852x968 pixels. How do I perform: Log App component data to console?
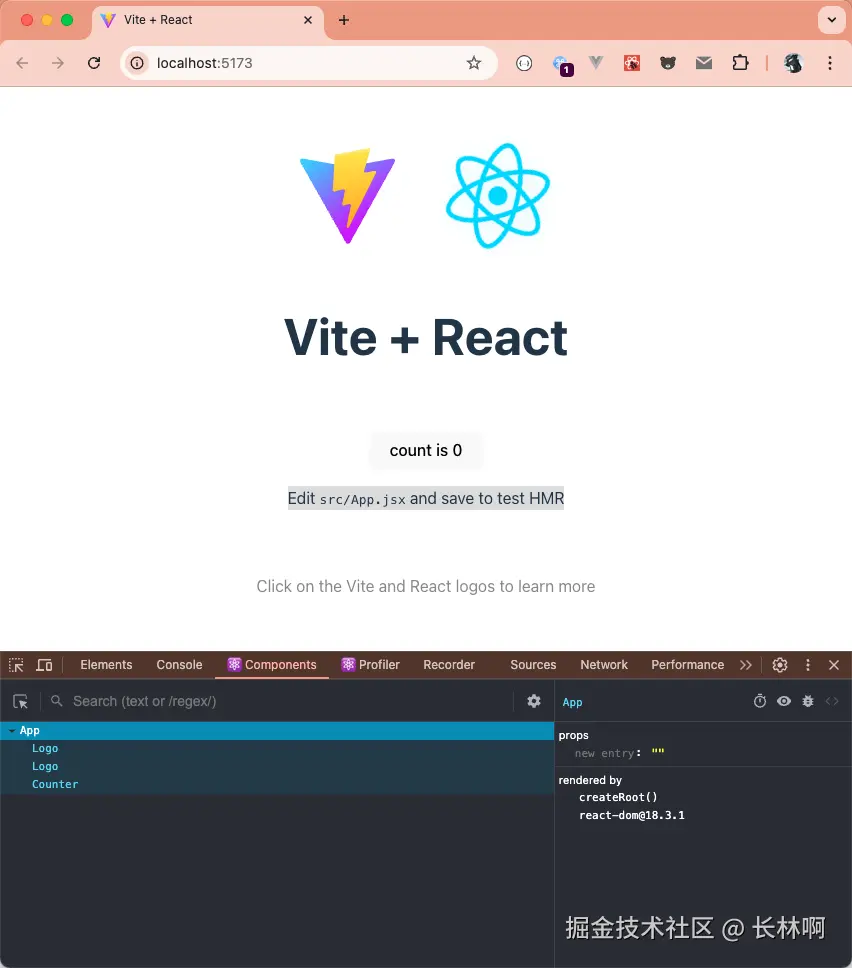tap(808, 701)
